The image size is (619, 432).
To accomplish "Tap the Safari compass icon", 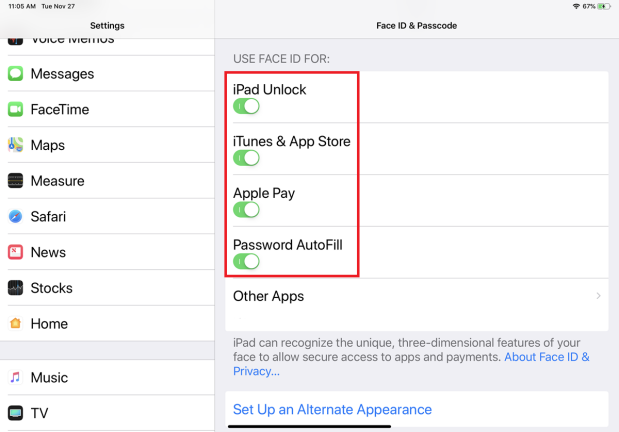I will (15, 216).
